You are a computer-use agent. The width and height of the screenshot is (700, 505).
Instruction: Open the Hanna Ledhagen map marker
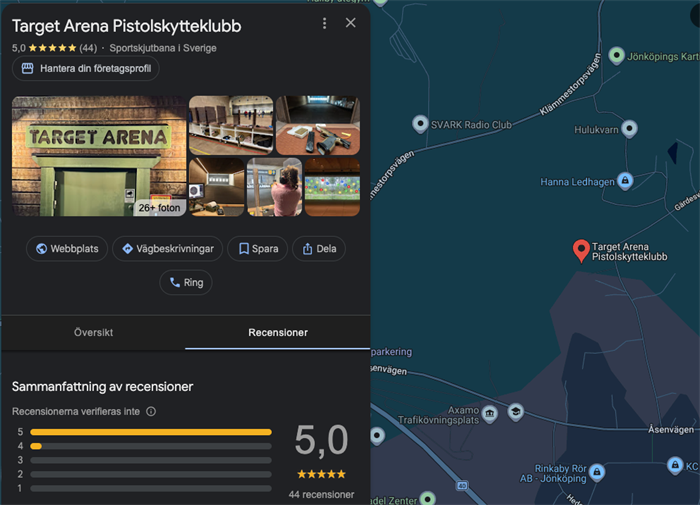(x=625, y=181)
